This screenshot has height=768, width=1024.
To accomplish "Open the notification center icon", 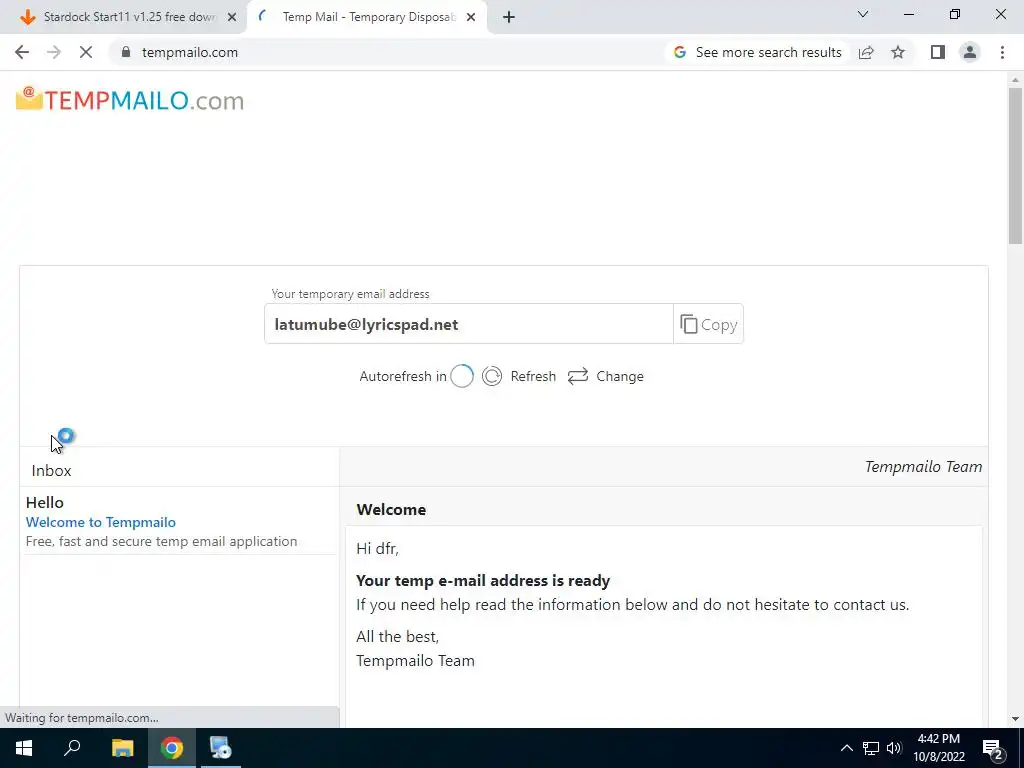I will [x=993, y=749].
